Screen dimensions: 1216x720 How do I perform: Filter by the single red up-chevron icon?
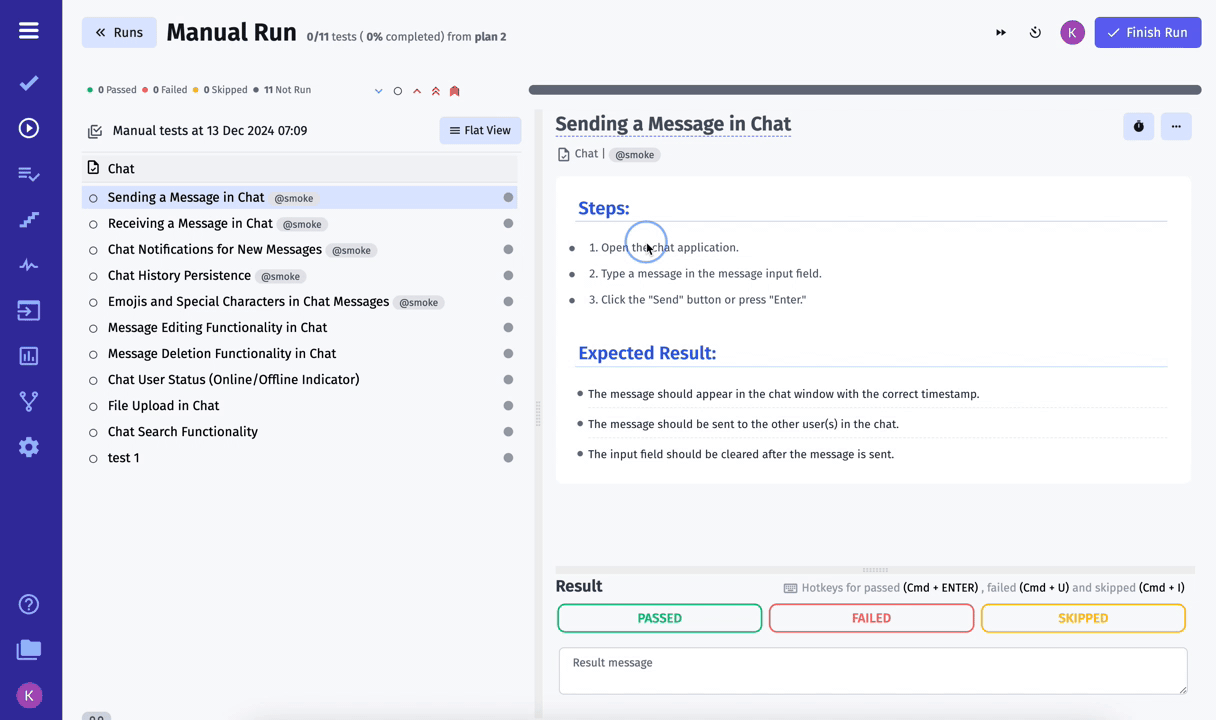click(417, 91)
